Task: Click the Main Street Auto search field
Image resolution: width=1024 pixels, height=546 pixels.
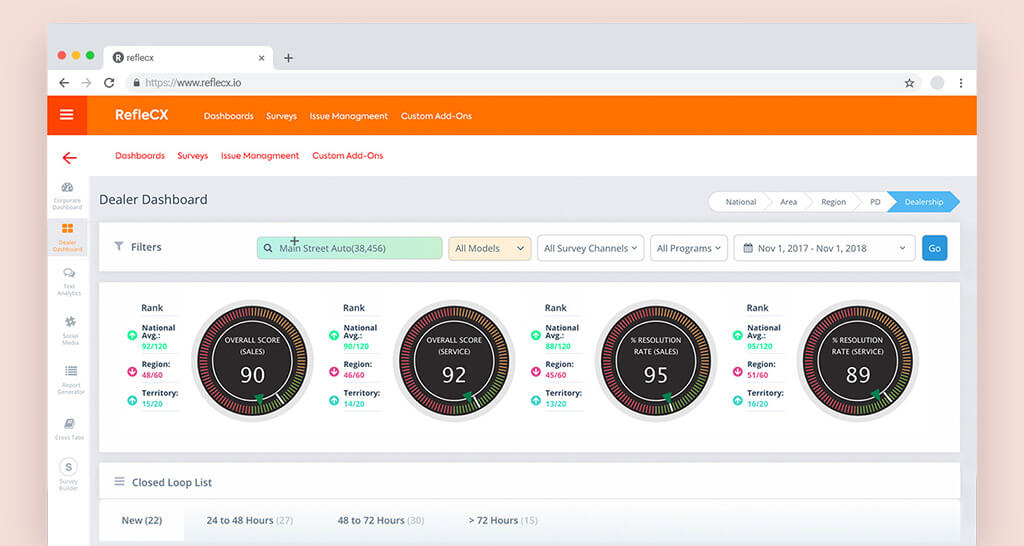Action: point(349,248)
